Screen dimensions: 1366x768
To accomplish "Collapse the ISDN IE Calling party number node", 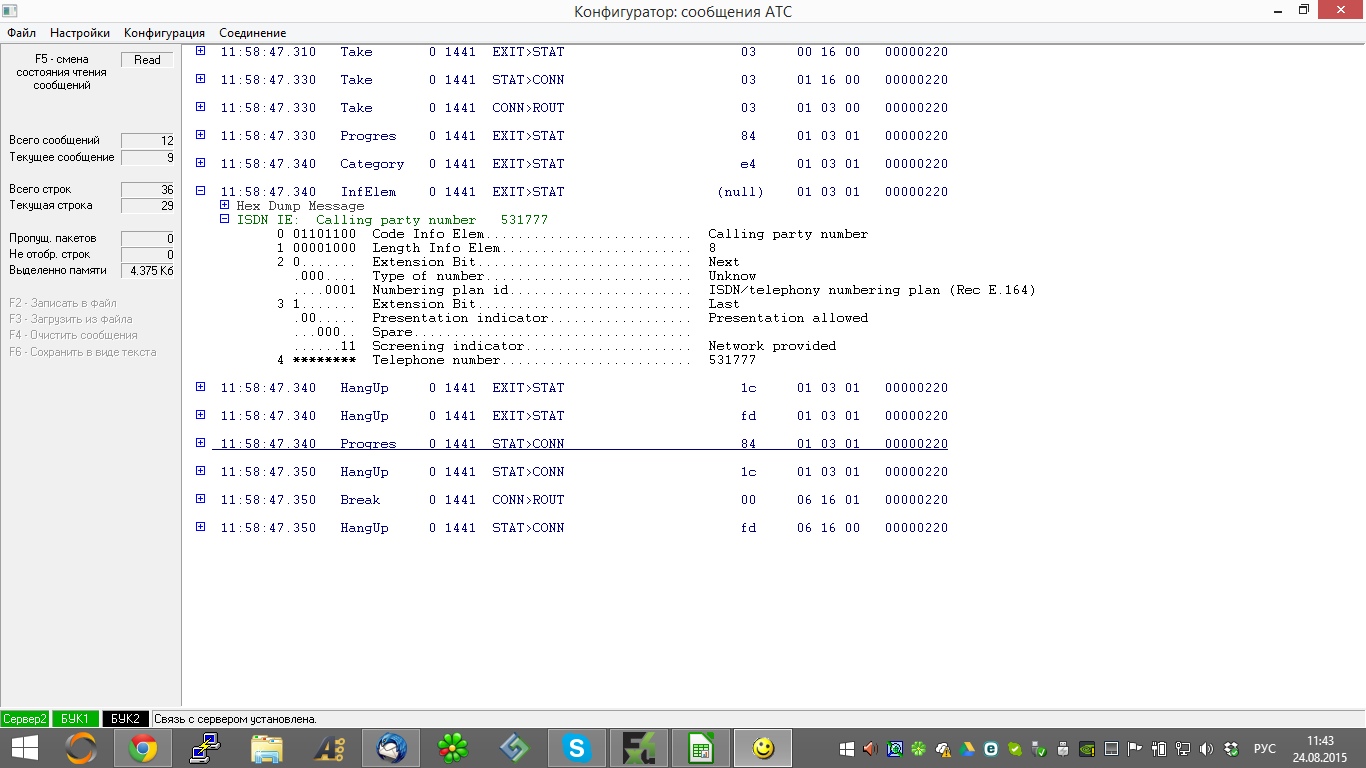I will (224, 219).
